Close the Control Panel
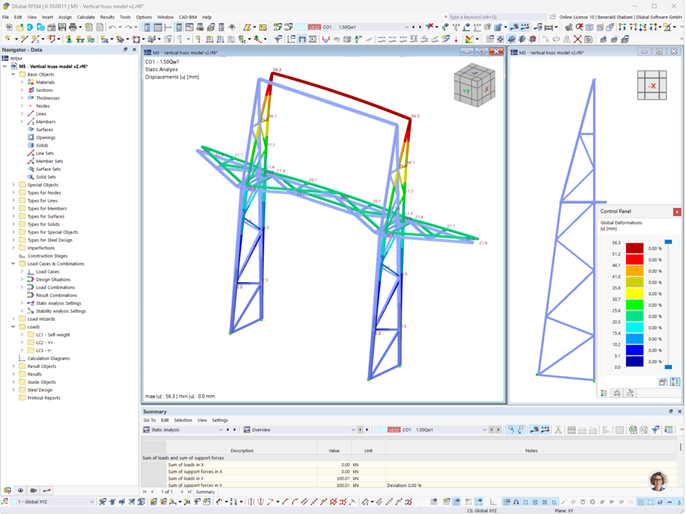The height and width of the screenshot is (514, 686). pos(677,212)
